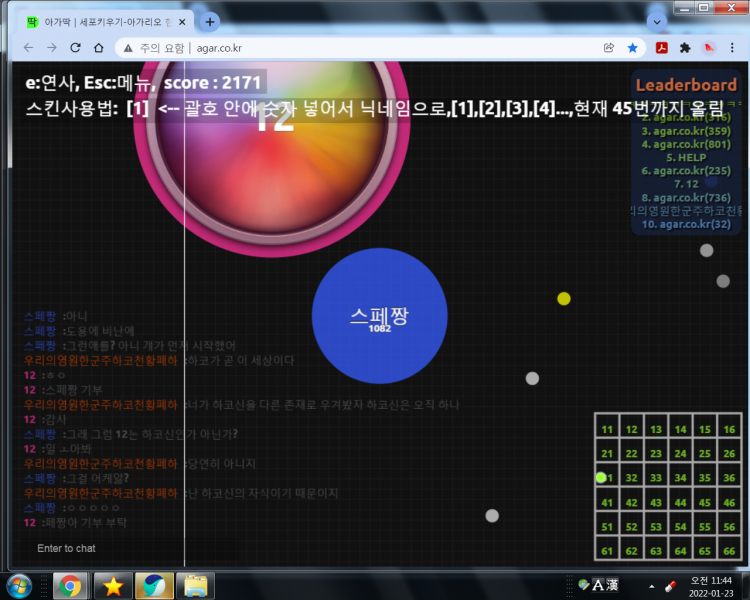
Task: Click leaderboard entry 6. agar.co.kr(235)
Action: point(686,171)
